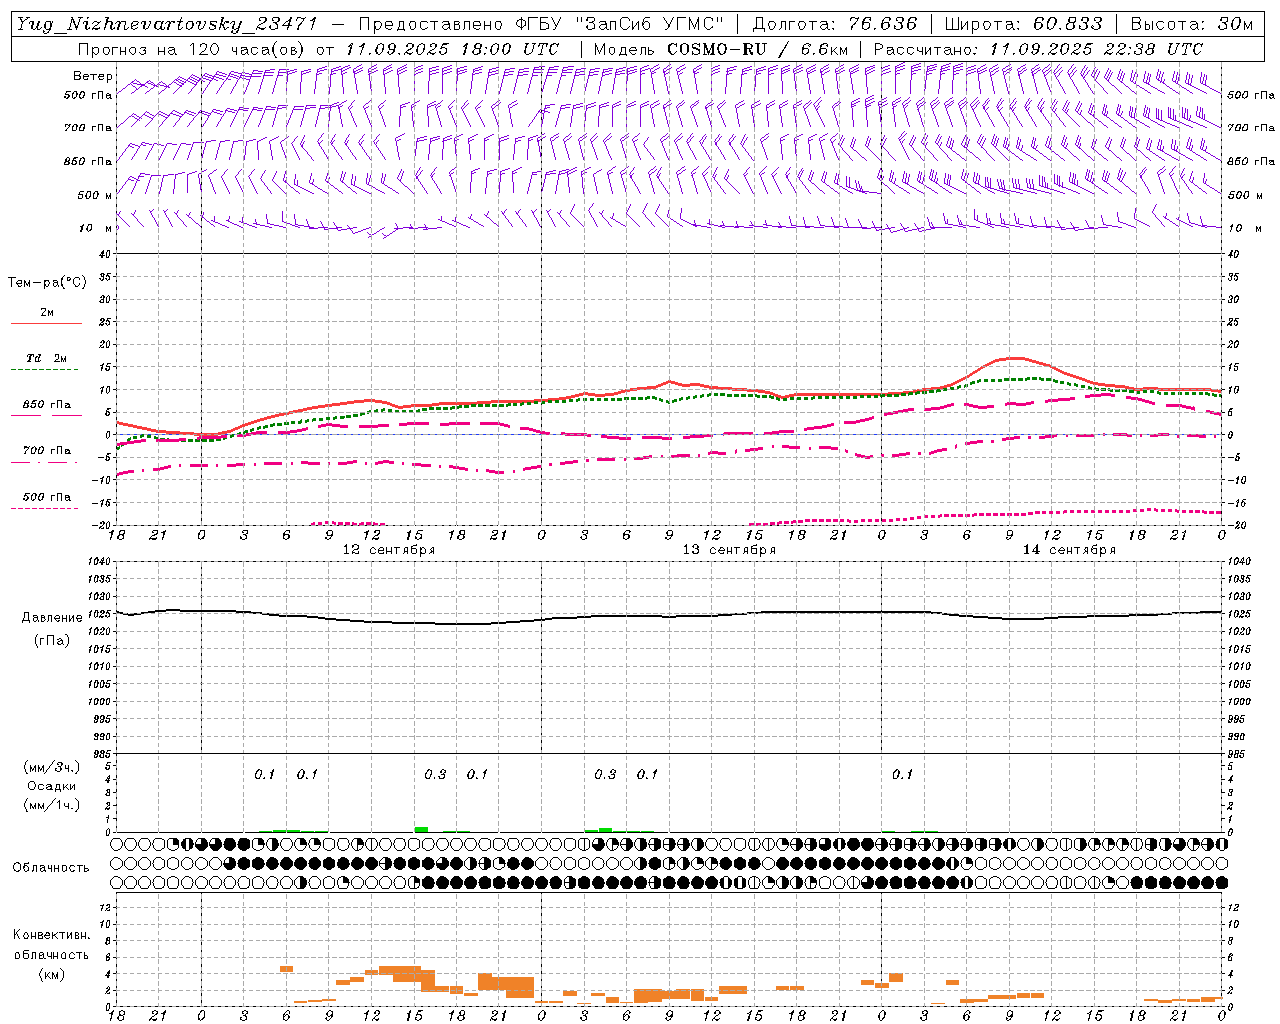The image size is (1280, 1024).
Task: Click the 'Конвективн.' convective cloud label
Action: pyautogui.click(x=51, y=935)
